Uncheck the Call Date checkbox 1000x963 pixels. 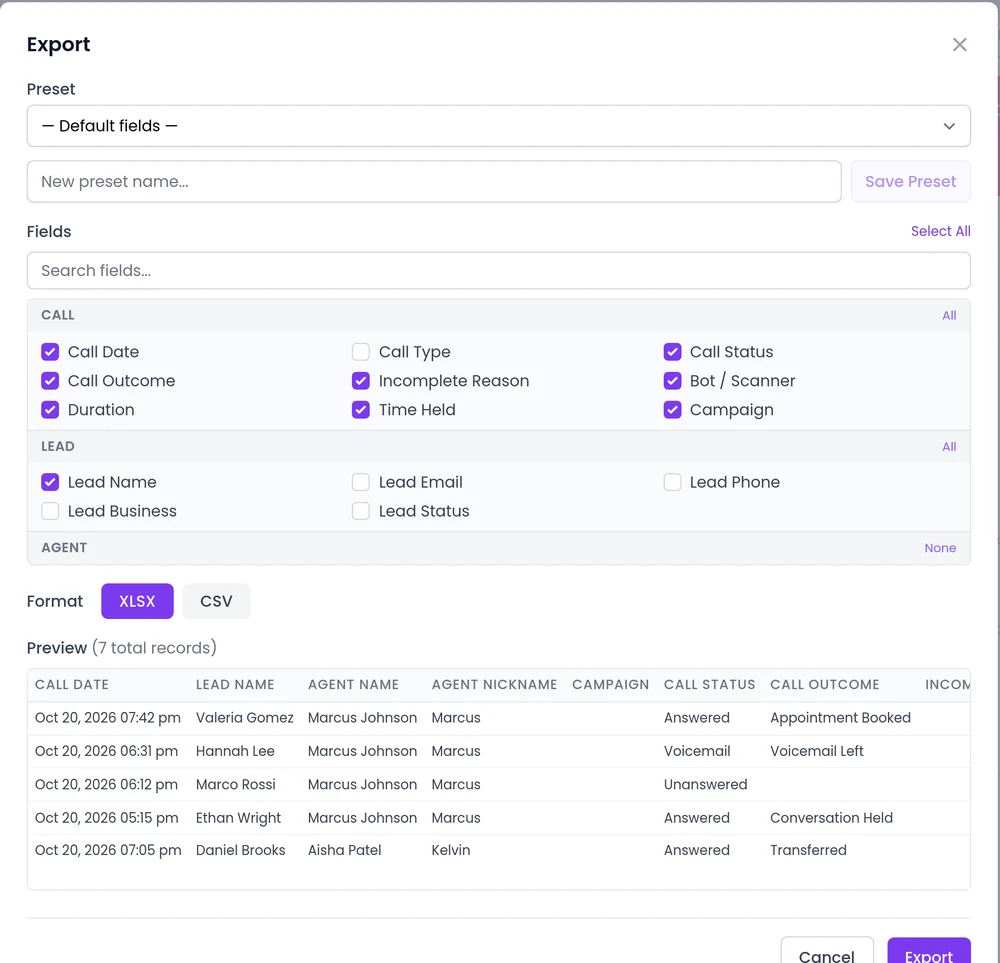[50, 351]
